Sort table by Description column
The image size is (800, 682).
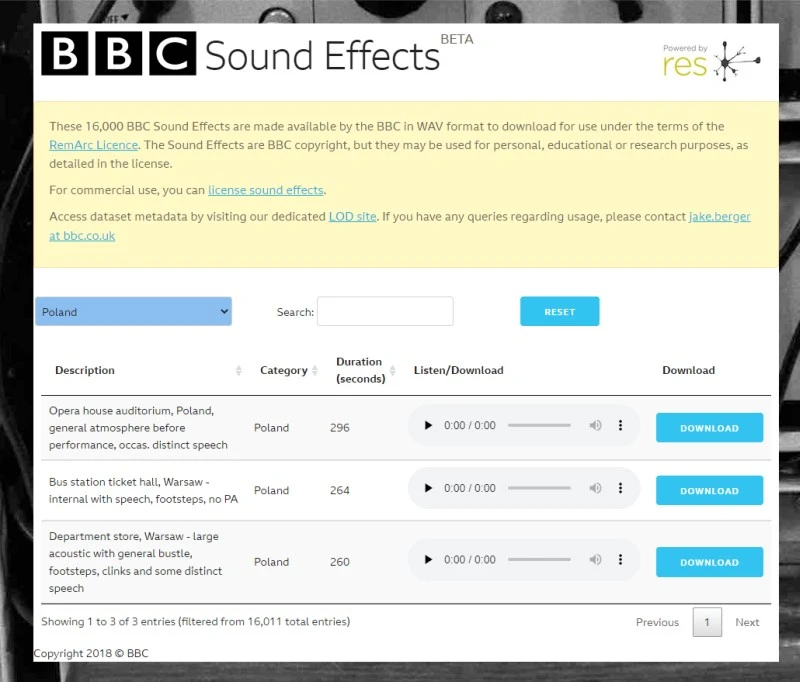[x=145, y=370]
